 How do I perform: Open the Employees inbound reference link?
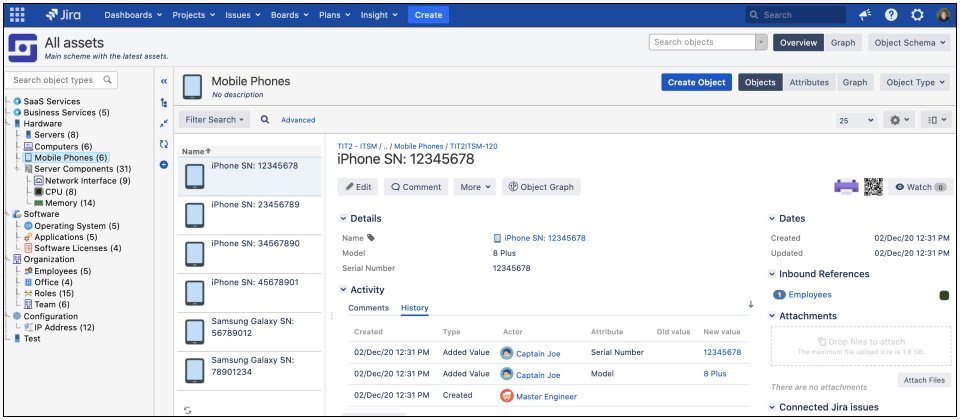tap(809, 295)
